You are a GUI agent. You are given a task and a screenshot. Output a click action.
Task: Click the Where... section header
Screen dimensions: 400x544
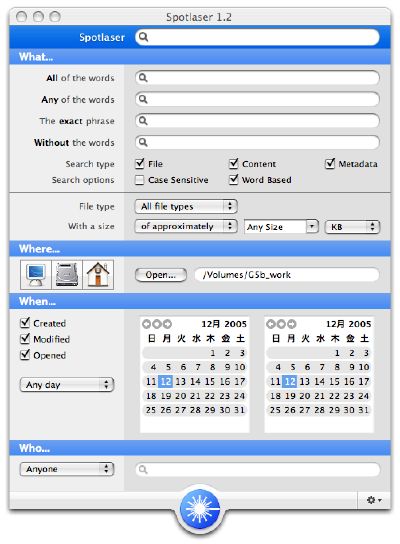pyautogui.click(x=200, y=249)
